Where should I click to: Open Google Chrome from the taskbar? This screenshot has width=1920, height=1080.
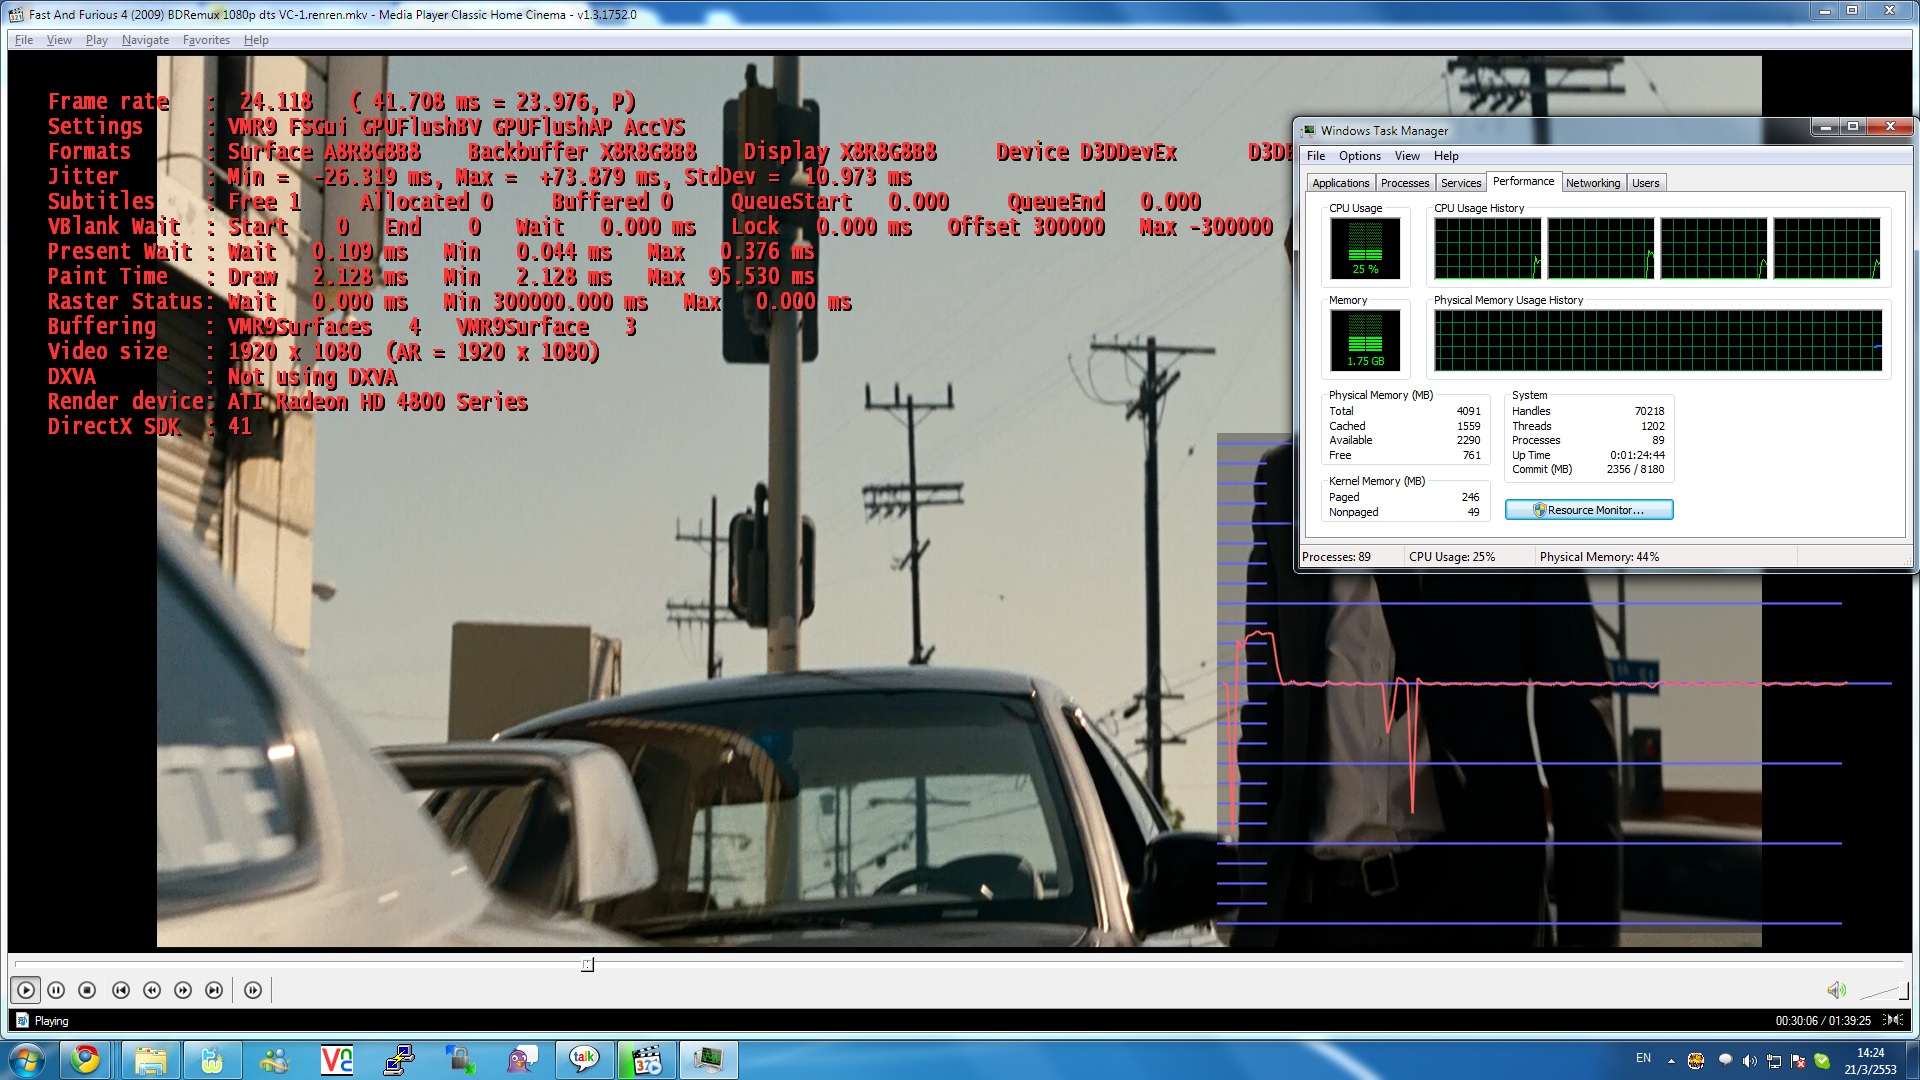(85, 1059)
